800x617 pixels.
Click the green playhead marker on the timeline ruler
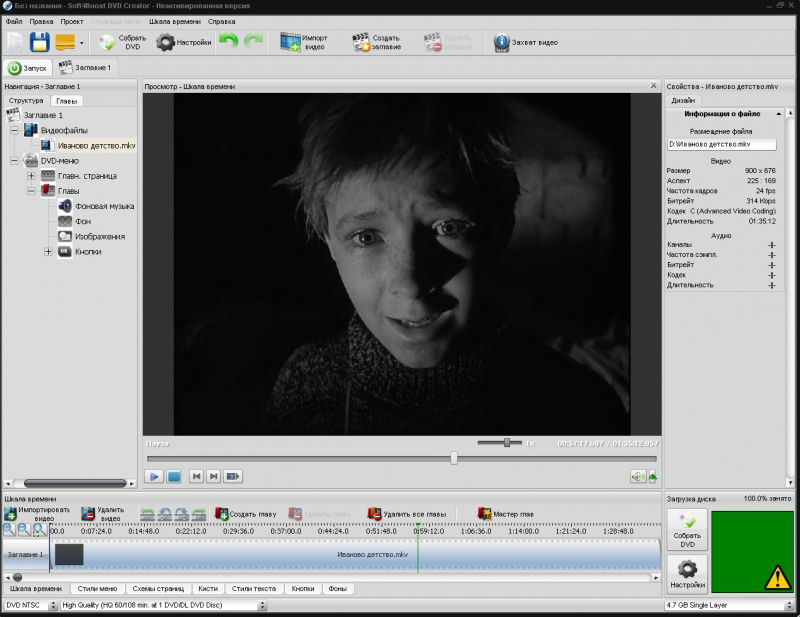(418, 526)
